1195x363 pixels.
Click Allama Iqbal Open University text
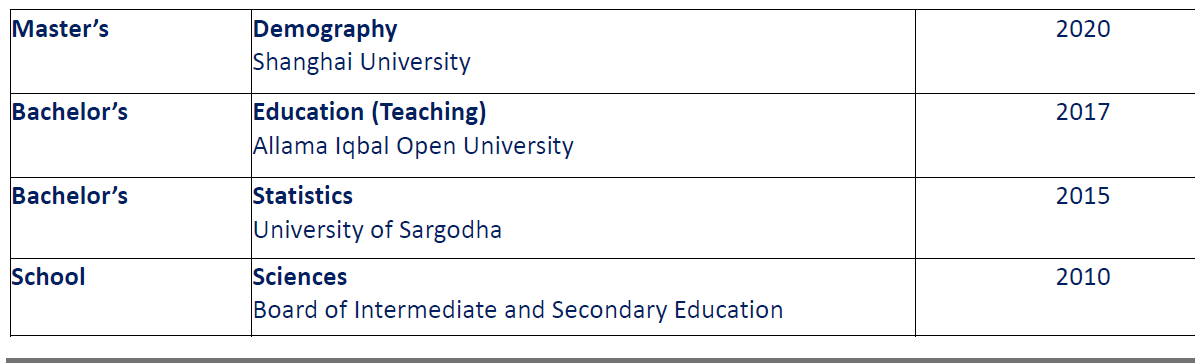click(413, 146)
